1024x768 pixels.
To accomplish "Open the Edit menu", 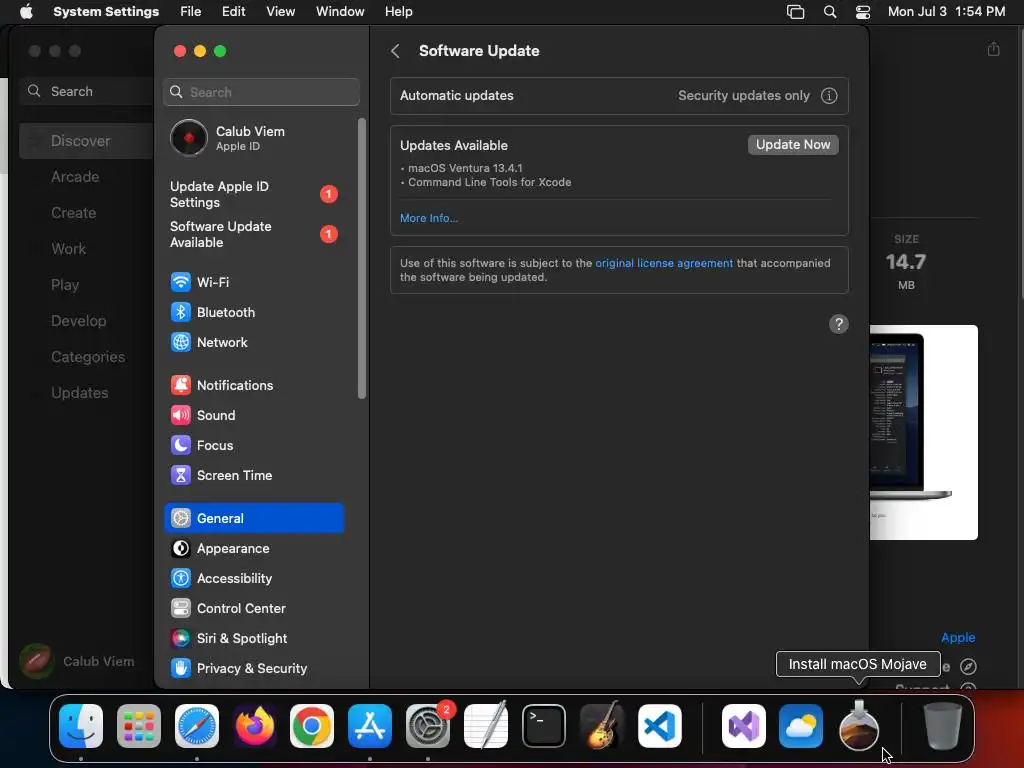I will pyautogui.click(x=233, y=12).
